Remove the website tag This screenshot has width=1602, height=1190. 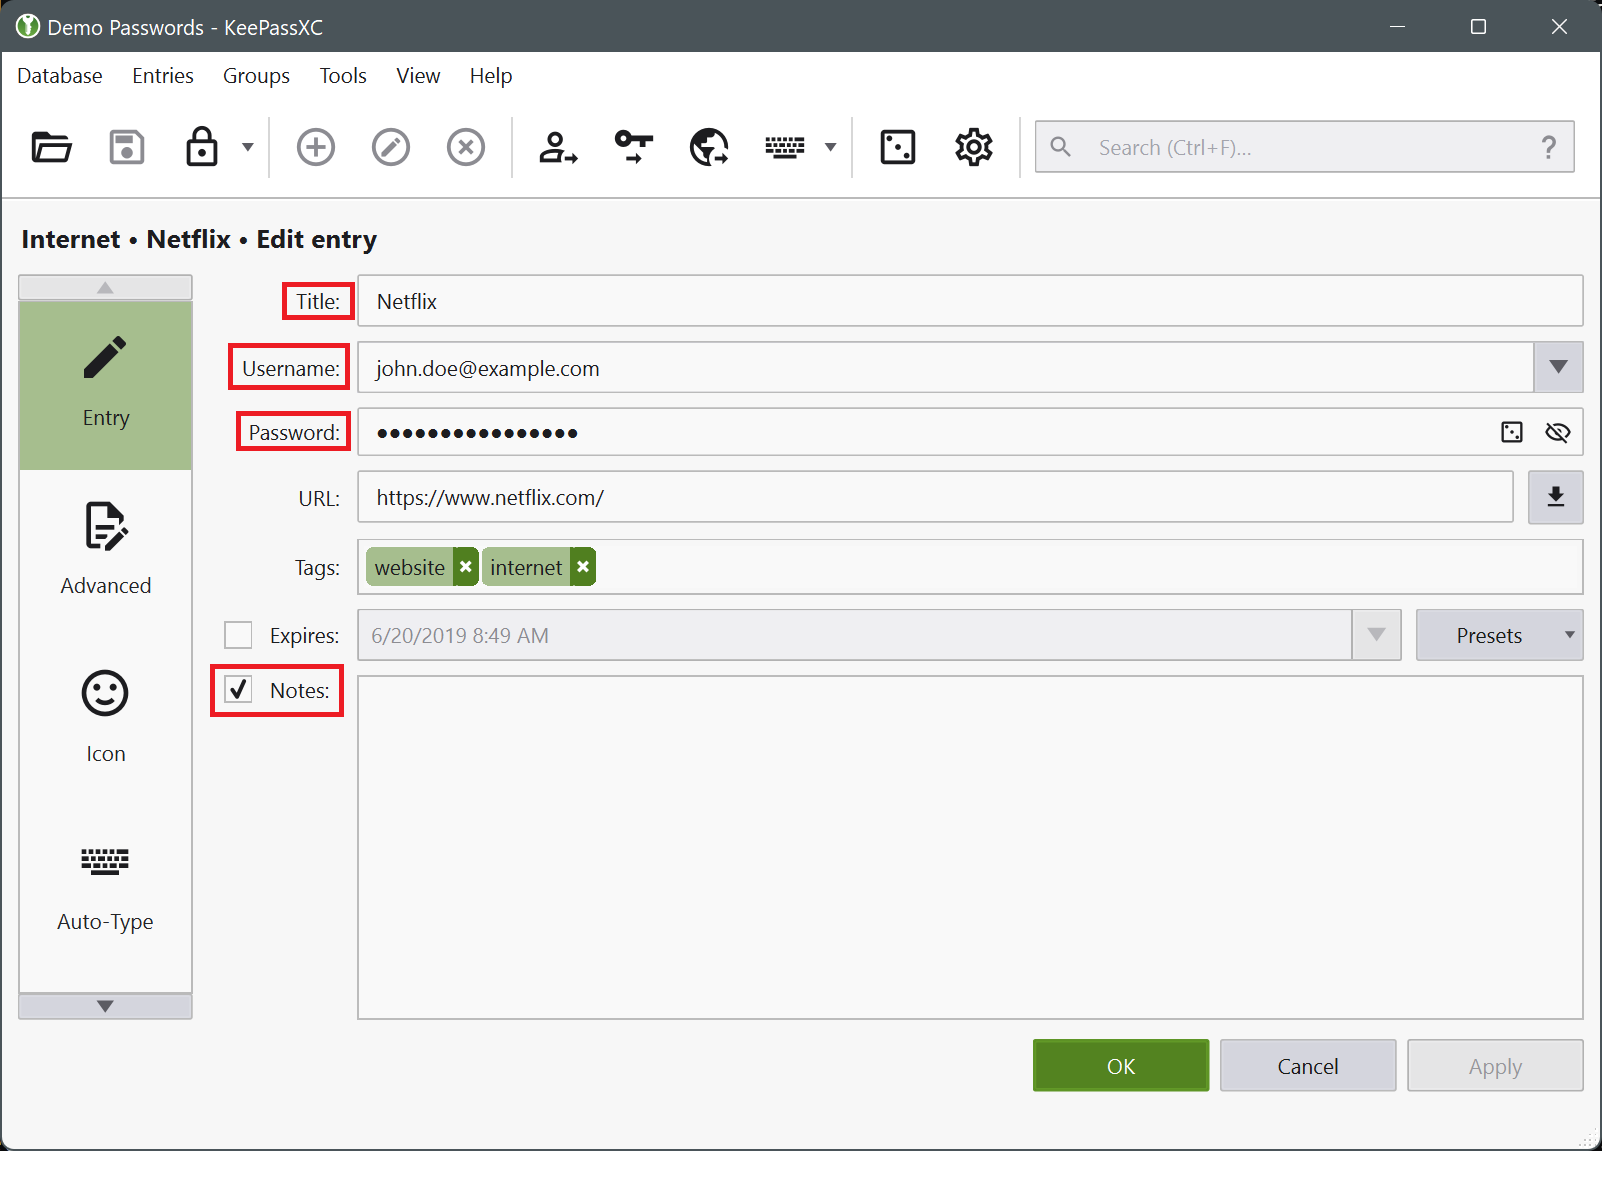(465, 567)
